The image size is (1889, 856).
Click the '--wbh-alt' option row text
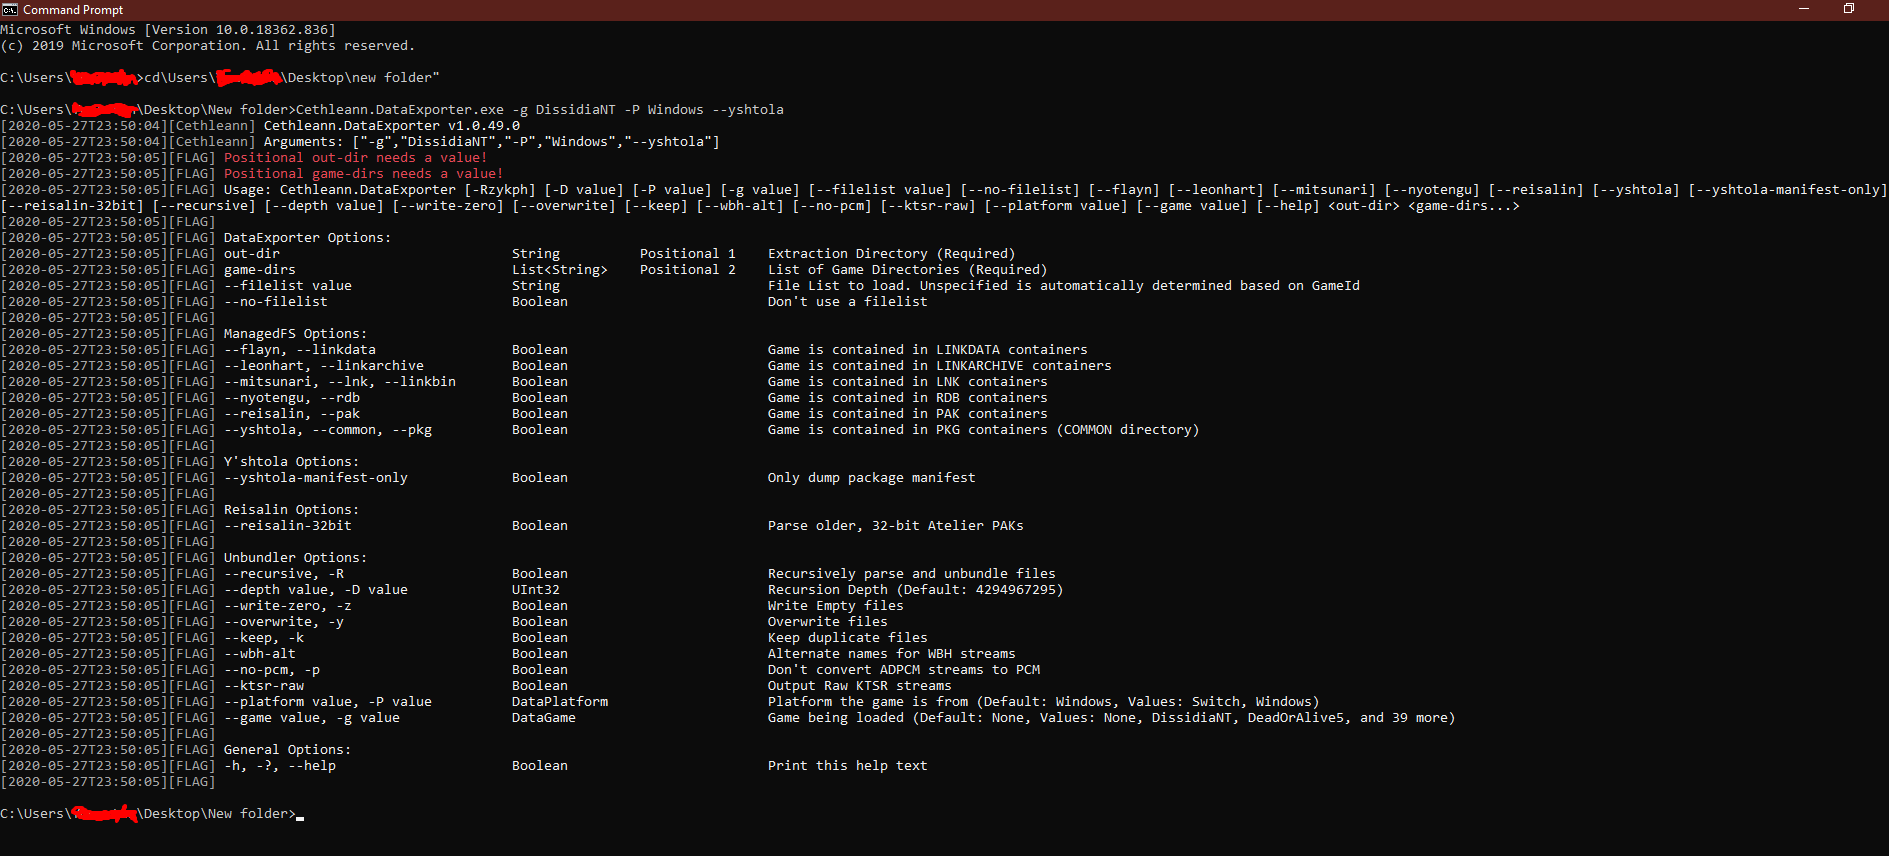(x=260, y=654)
